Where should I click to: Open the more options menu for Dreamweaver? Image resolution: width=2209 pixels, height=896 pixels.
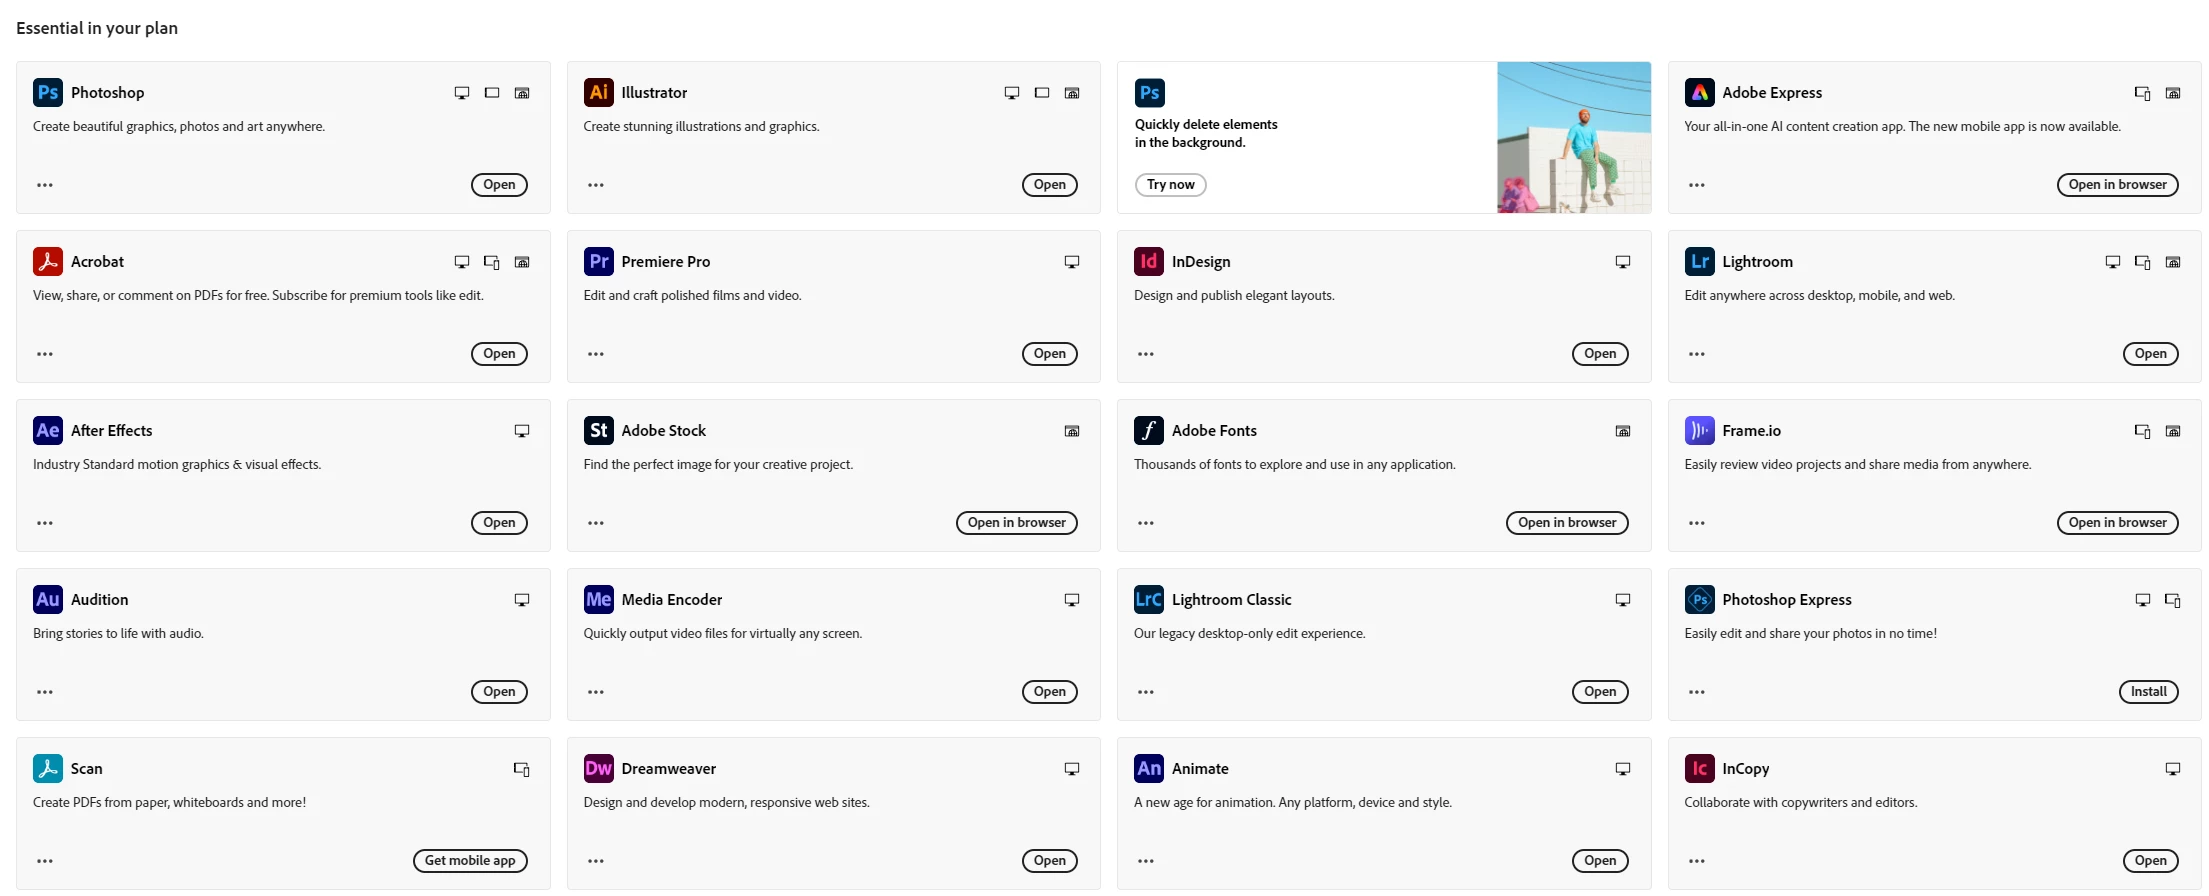point(596,861)
